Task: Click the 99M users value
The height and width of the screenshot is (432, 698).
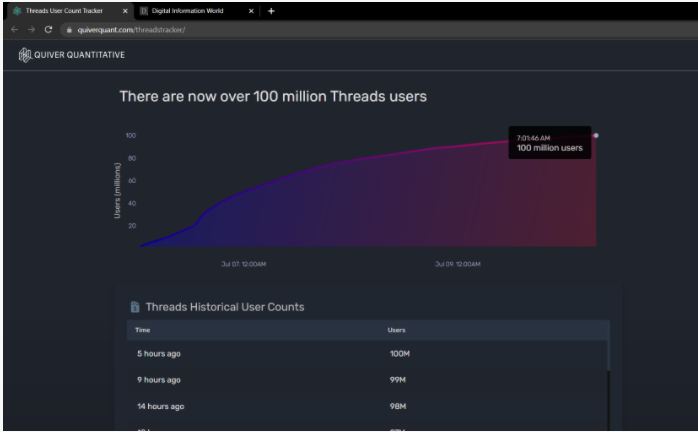Action: coord(398,380)
